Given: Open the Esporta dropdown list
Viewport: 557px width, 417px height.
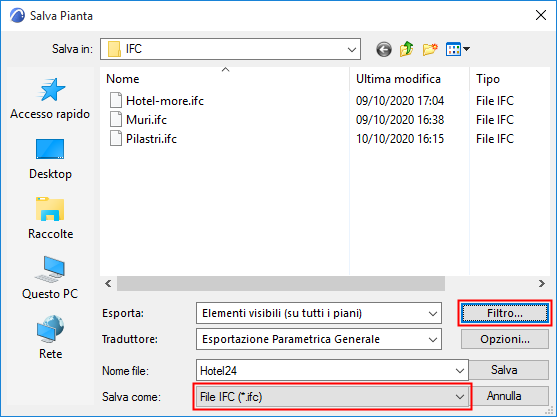Looking at the screenshot, I should [432, 313].
